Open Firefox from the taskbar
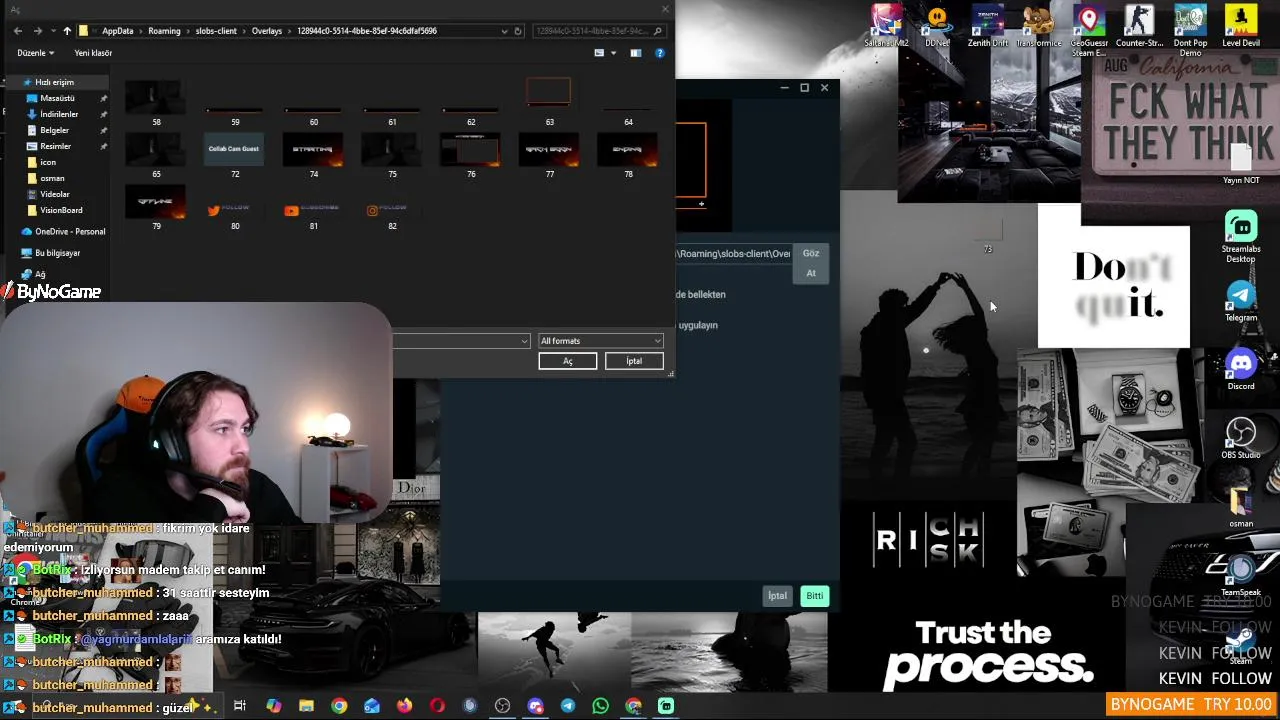The width and height of the screenshot is (1280, 720). (404, 706)
